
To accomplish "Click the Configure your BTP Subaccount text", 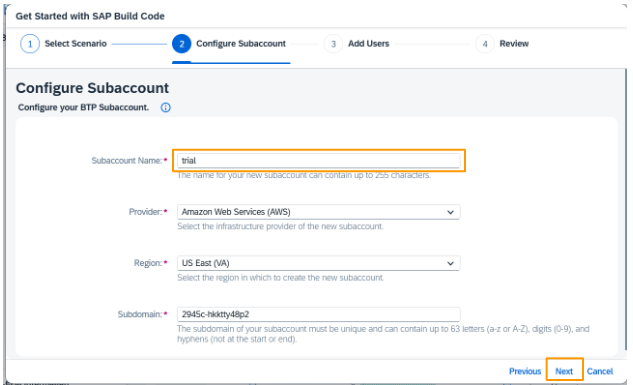I will coord(84,107).
